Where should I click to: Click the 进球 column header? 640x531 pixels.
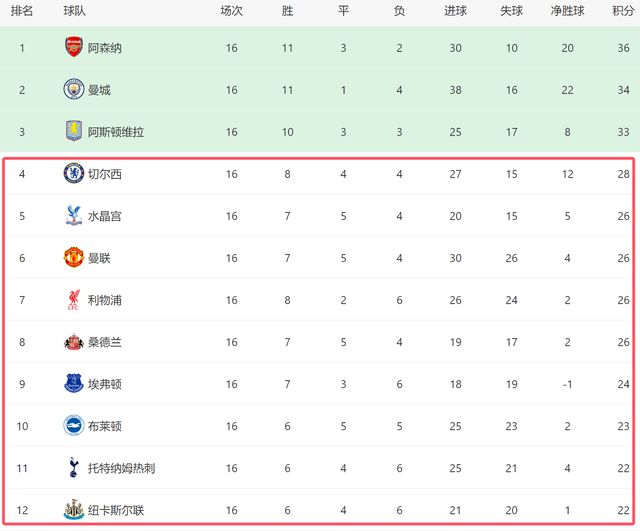pos(455,12)
